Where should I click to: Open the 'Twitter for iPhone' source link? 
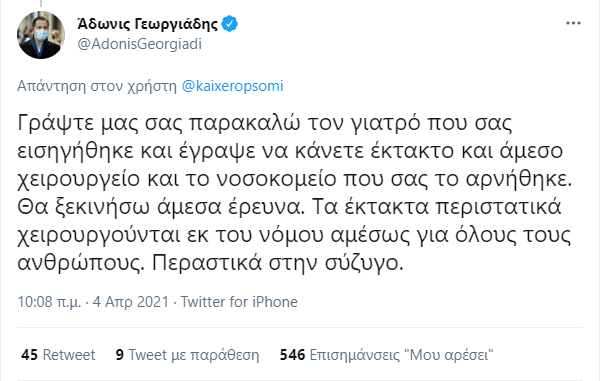(239, 302)
